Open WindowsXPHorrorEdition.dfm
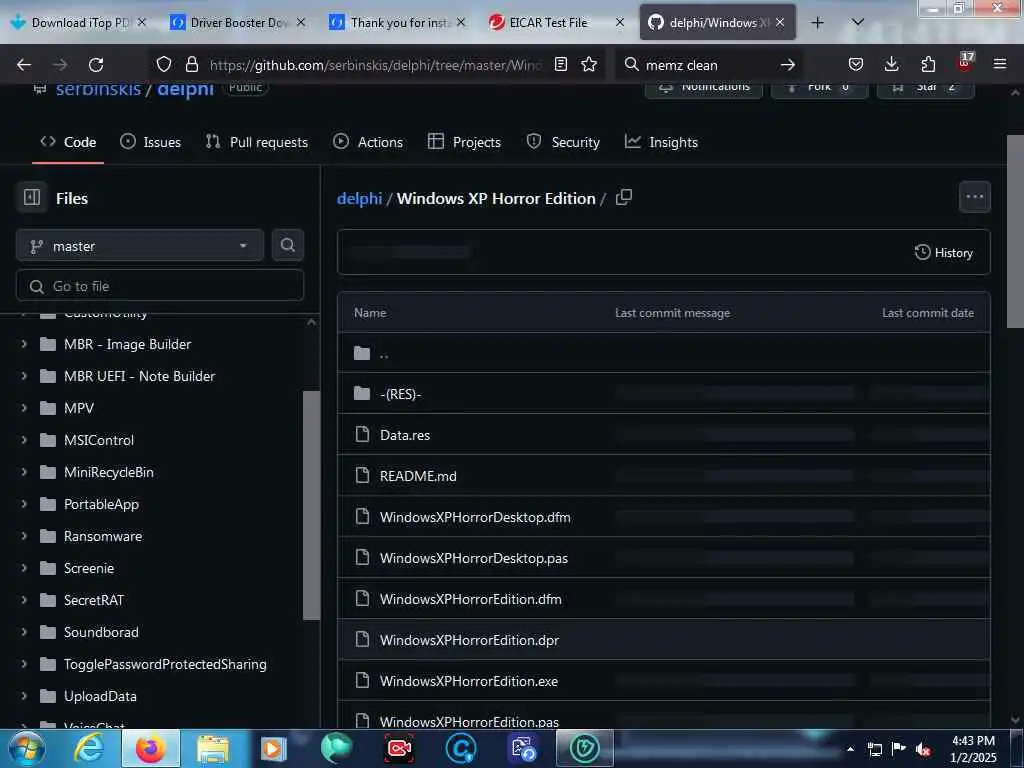Image resolution: width=1024 pixels, height=768 pixels. coord(470,600)
